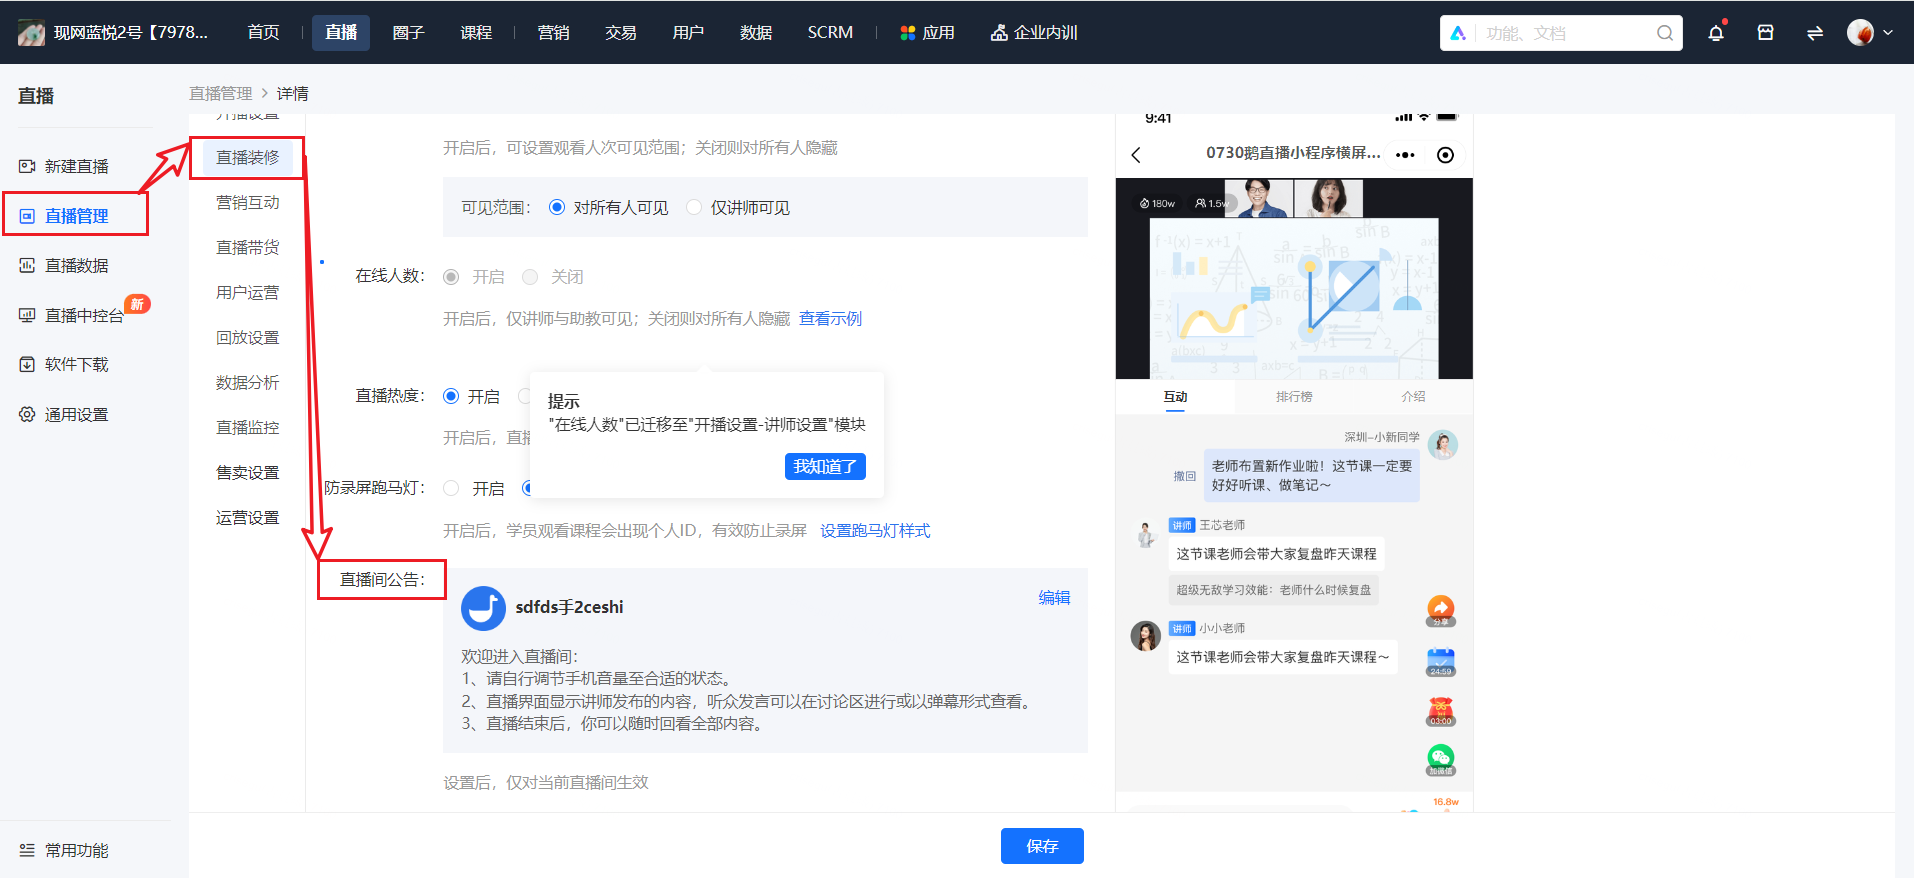Open the 数据 top menu
The image size is (1914, 878).
756,33
